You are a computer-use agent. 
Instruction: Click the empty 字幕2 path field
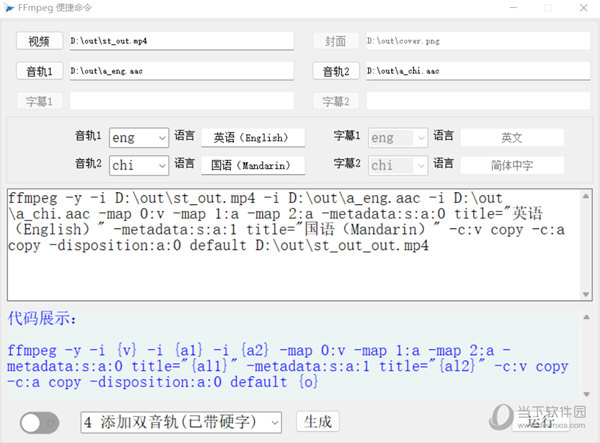tap(478, 101)
